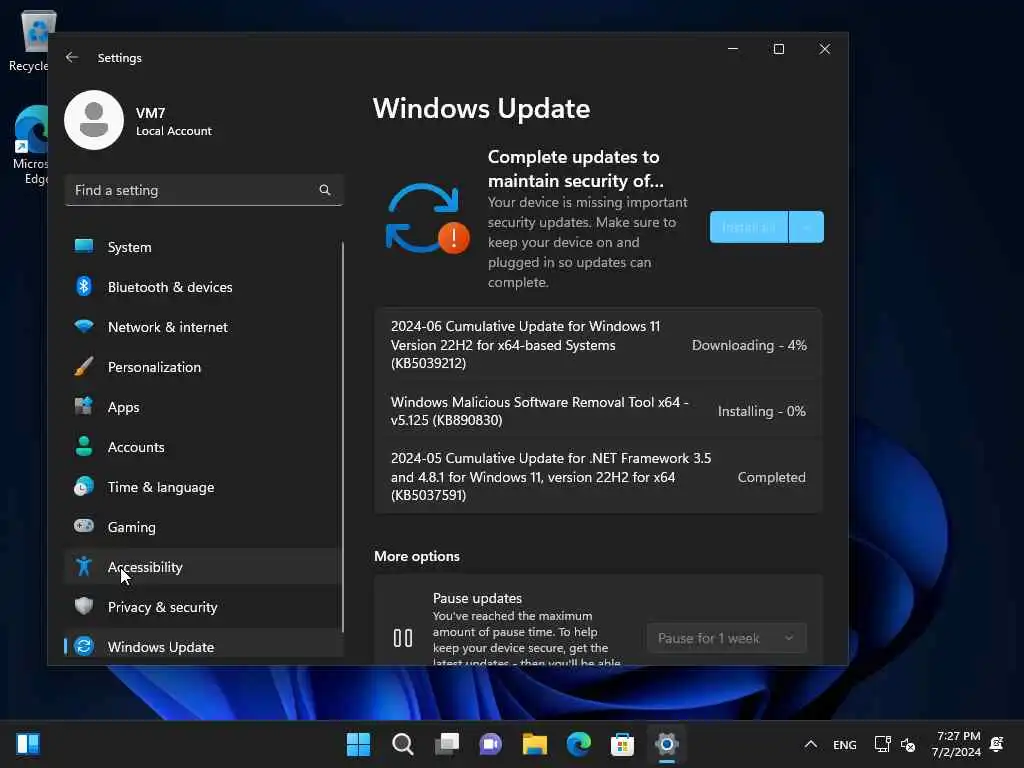Open File Explorer from the taskbar
Screen dimensions: 1024x768
pyautogui.click(x=534, y=744)
